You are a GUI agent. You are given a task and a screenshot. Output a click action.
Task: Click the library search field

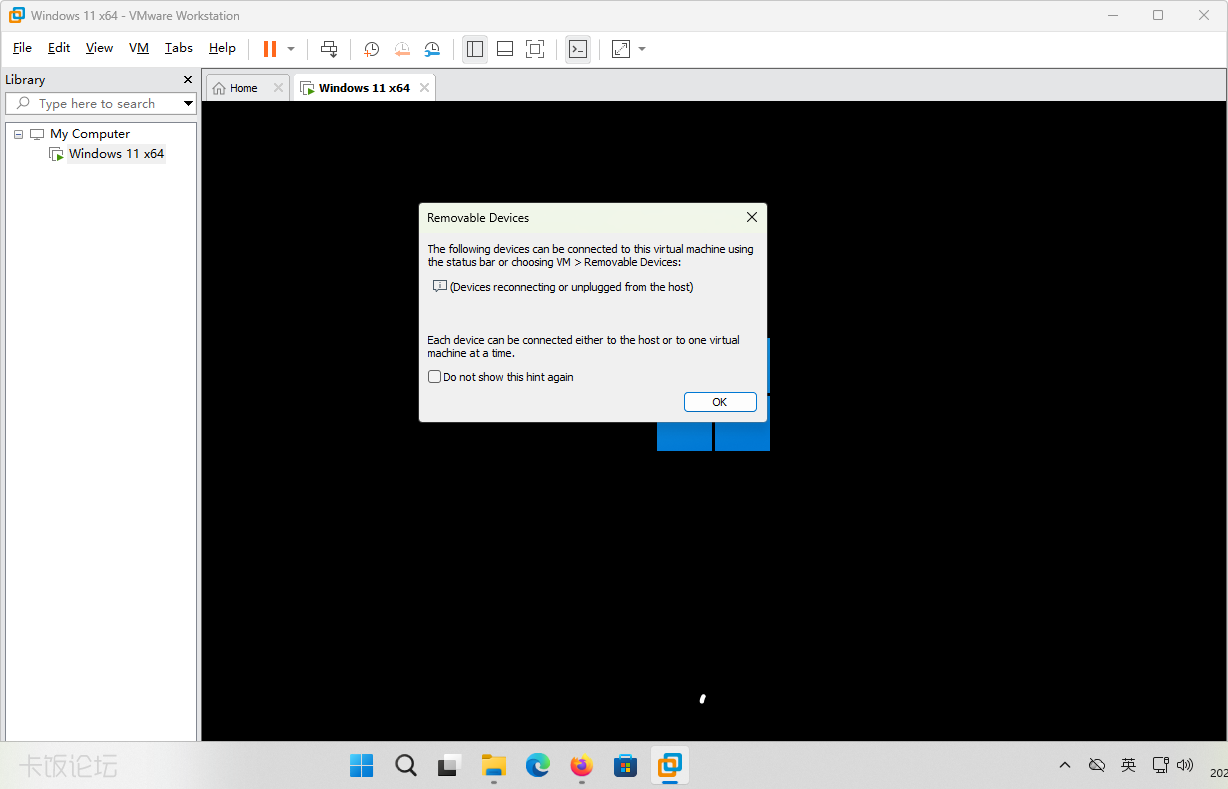[95, 104]
